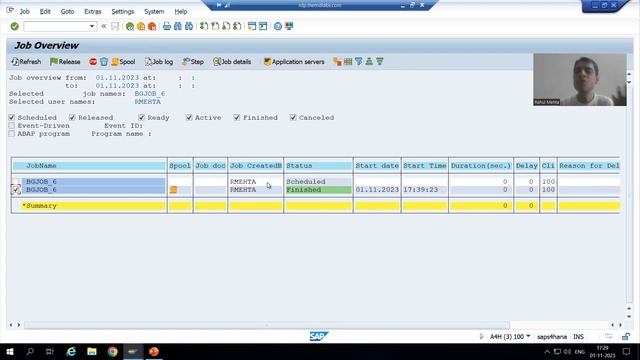
Task: Toggle the Scheduled checkbox
Action: point(12,118)
